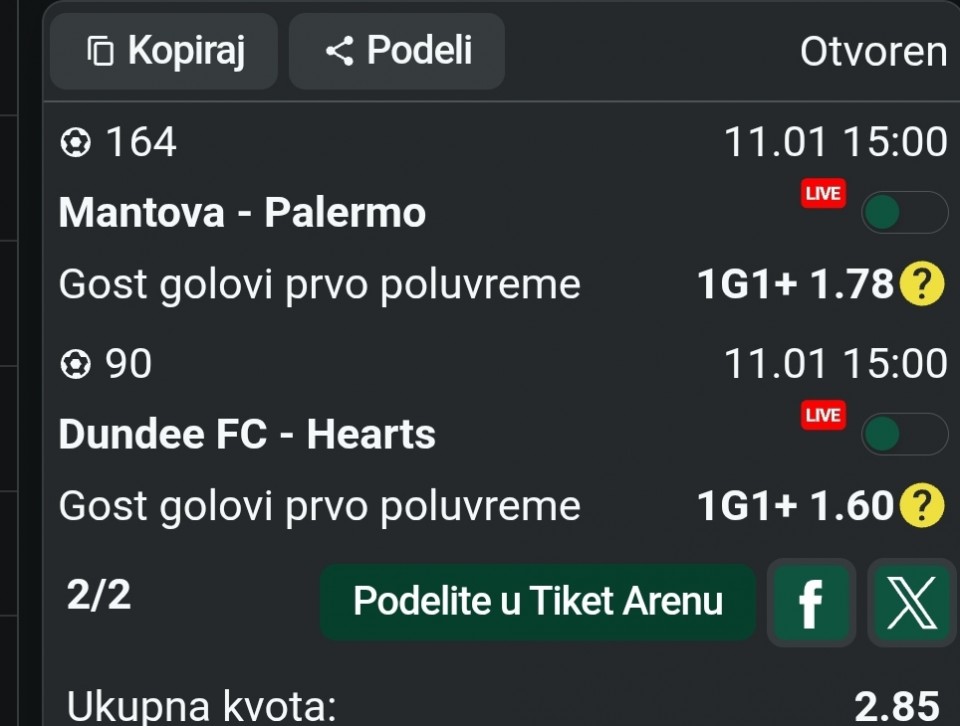Open help icon next to 1.60 odds
The image size is (960, 726).
pos(922,507)
